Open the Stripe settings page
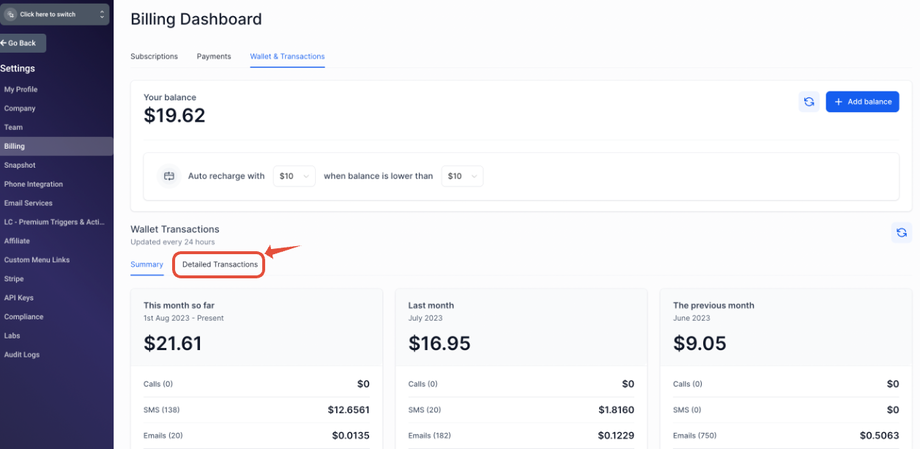This screenshot has height=449, width=920. 14,279
